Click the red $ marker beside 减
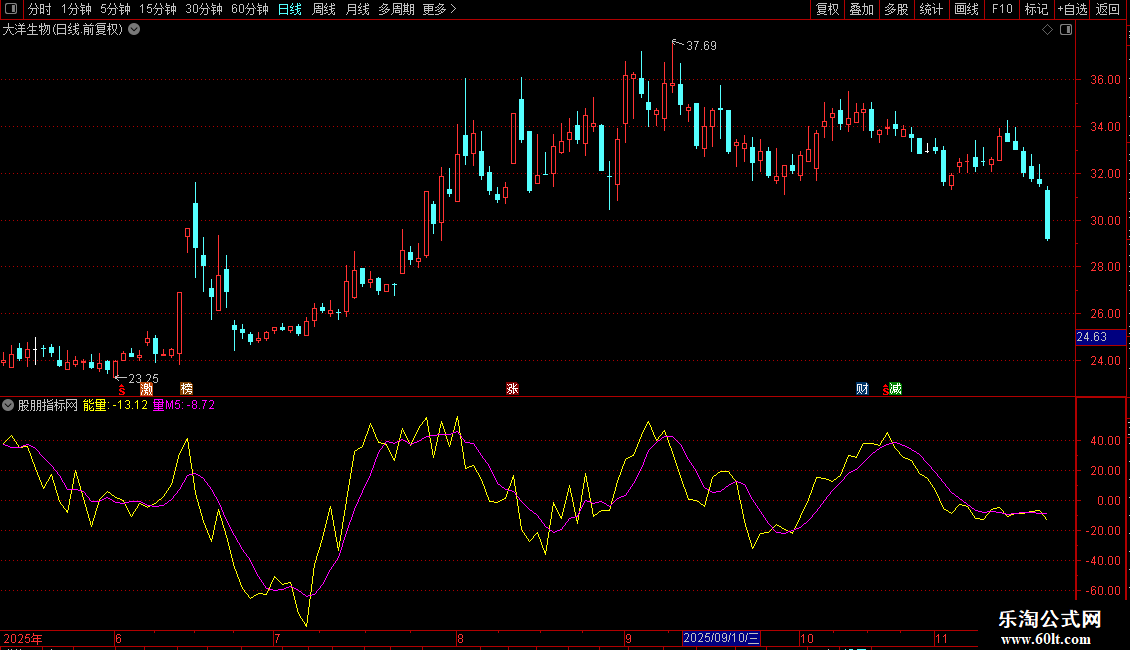 click(886, 390)
